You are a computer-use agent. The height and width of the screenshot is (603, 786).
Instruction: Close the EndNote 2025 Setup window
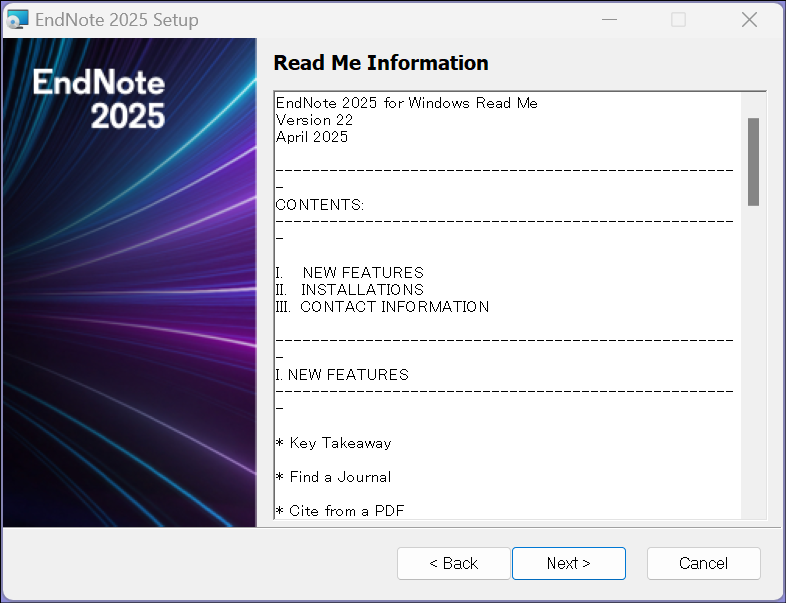tap(749, 20)
